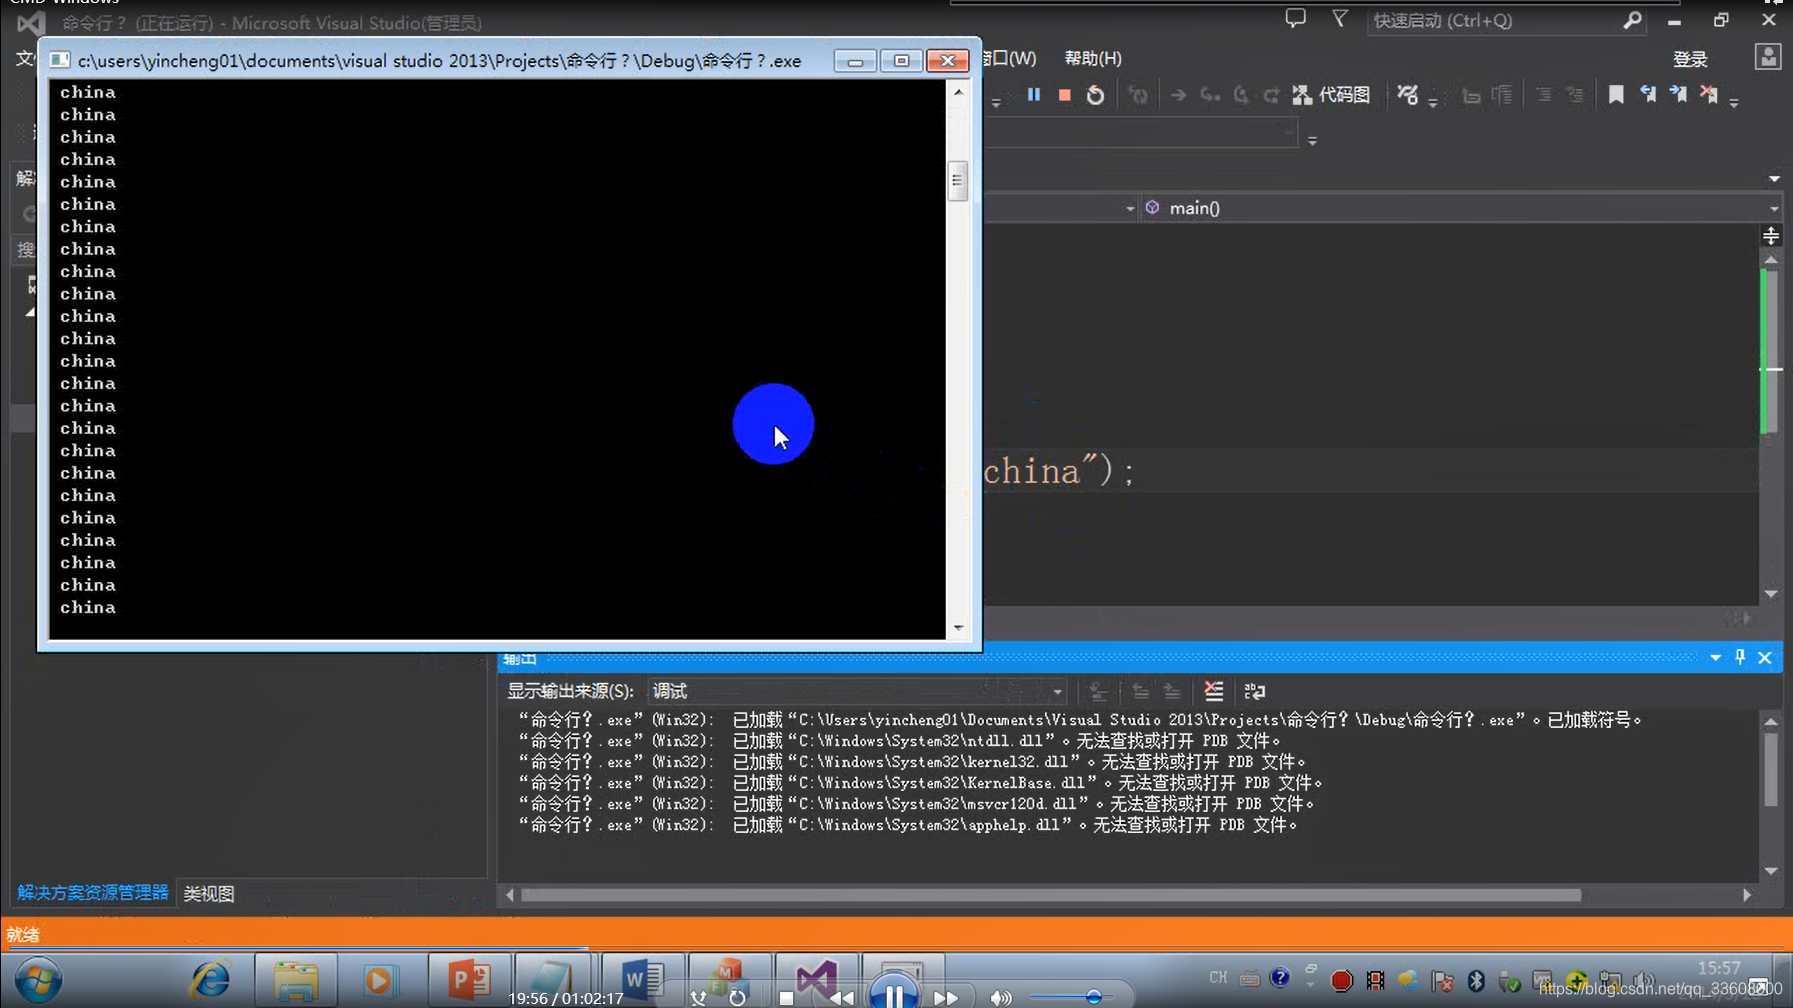This screenshot has height=1008, width=1793.
Task: Stop debugging with the red square icon
Action: click(1065, 95)
